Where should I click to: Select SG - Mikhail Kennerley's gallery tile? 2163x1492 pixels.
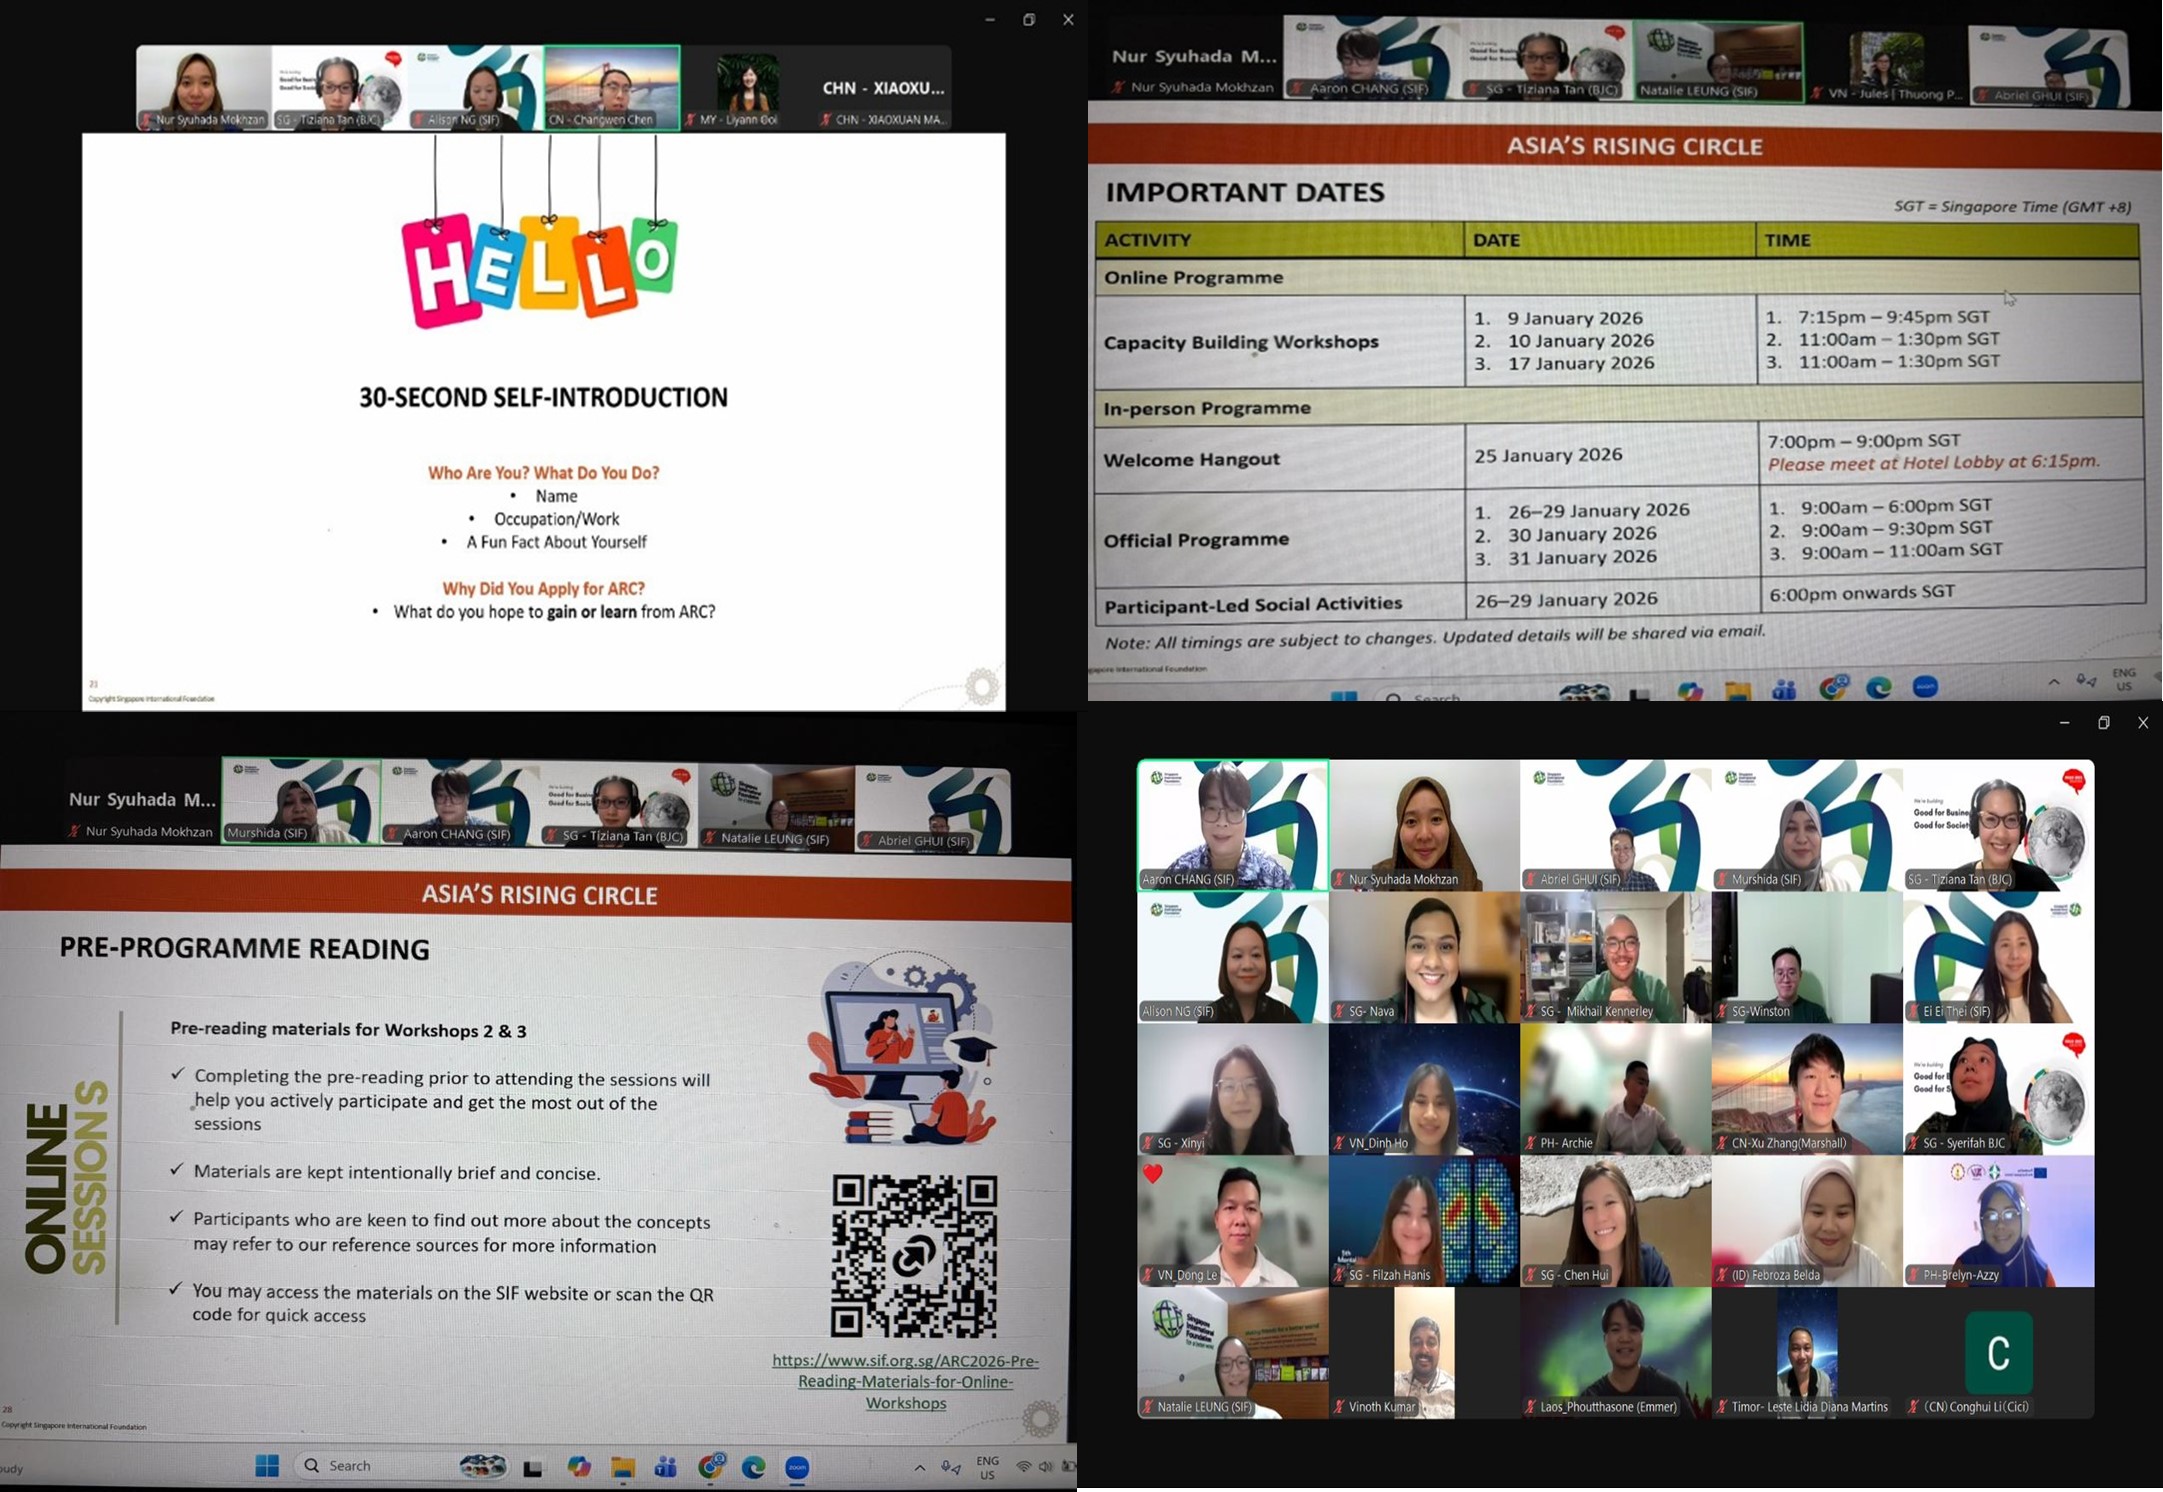pyautogui.click(x=1616, y=957)
